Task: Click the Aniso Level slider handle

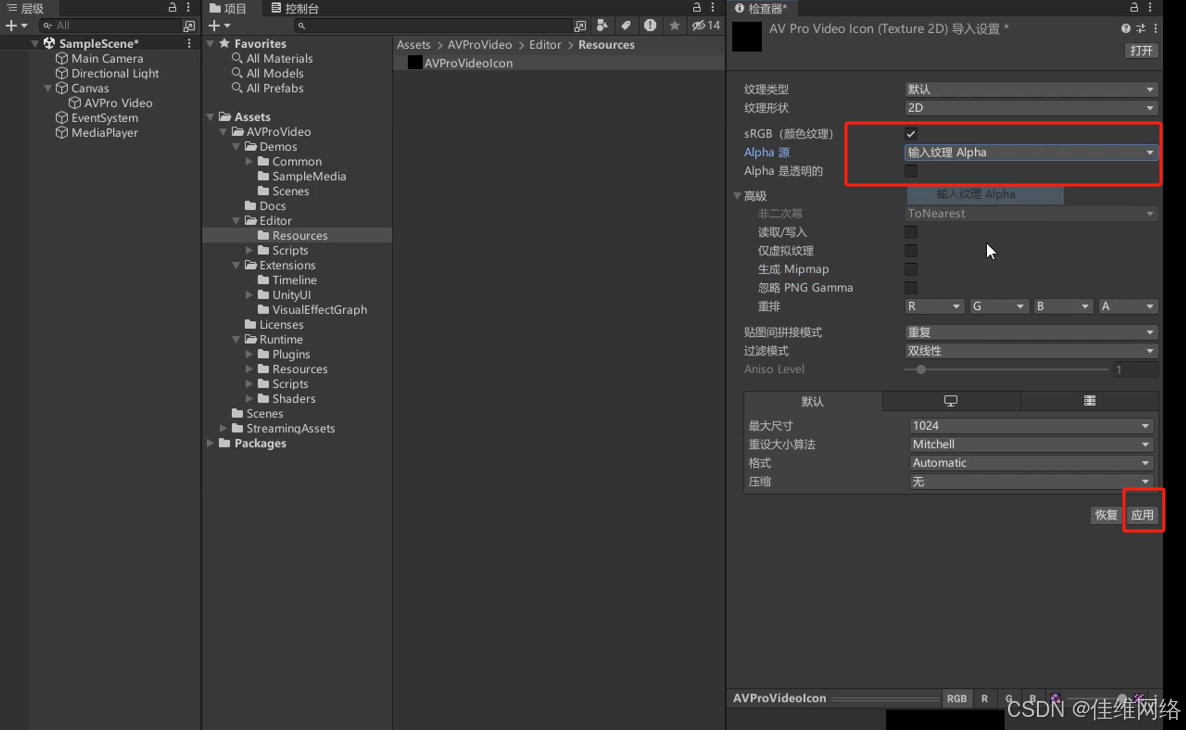Action: click(x=921, y=370)
